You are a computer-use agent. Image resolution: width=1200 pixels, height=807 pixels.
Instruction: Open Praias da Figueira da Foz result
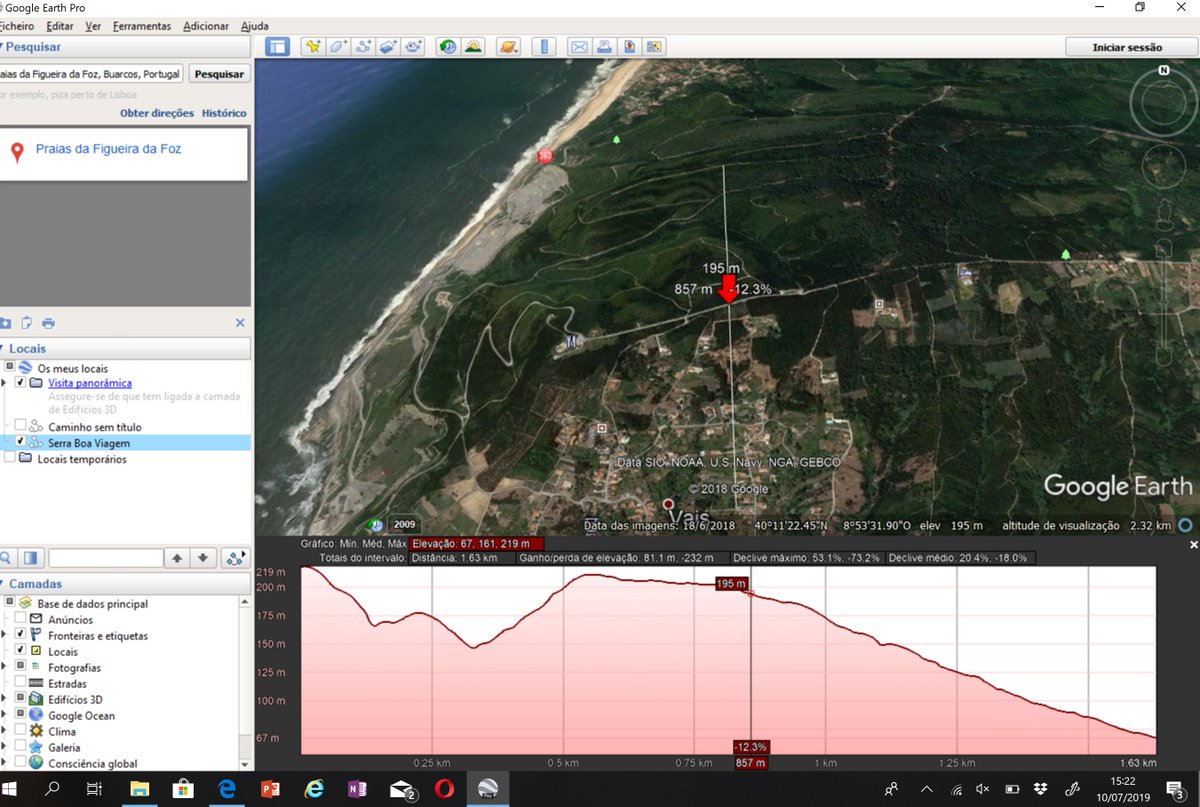(x=108, y=148)
